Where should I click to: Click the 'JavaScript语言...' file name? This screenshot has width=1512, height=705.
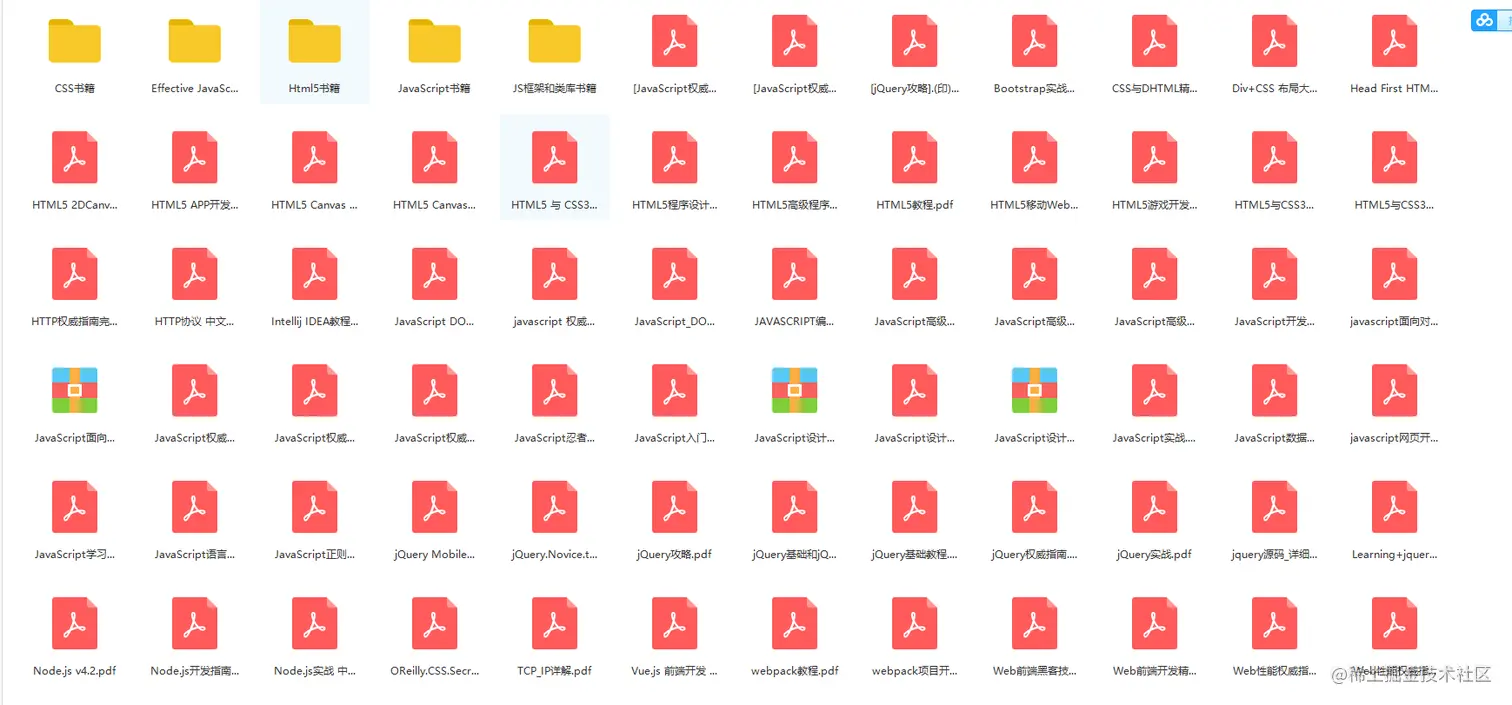coord(195,554)
